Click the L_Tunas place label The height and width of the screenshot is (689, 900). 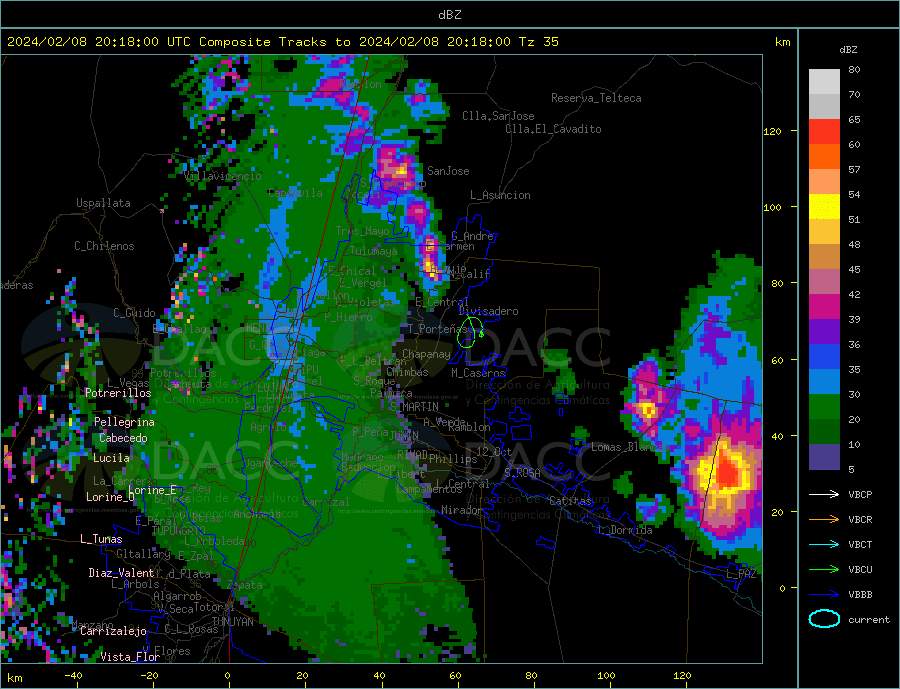point(101,539)
